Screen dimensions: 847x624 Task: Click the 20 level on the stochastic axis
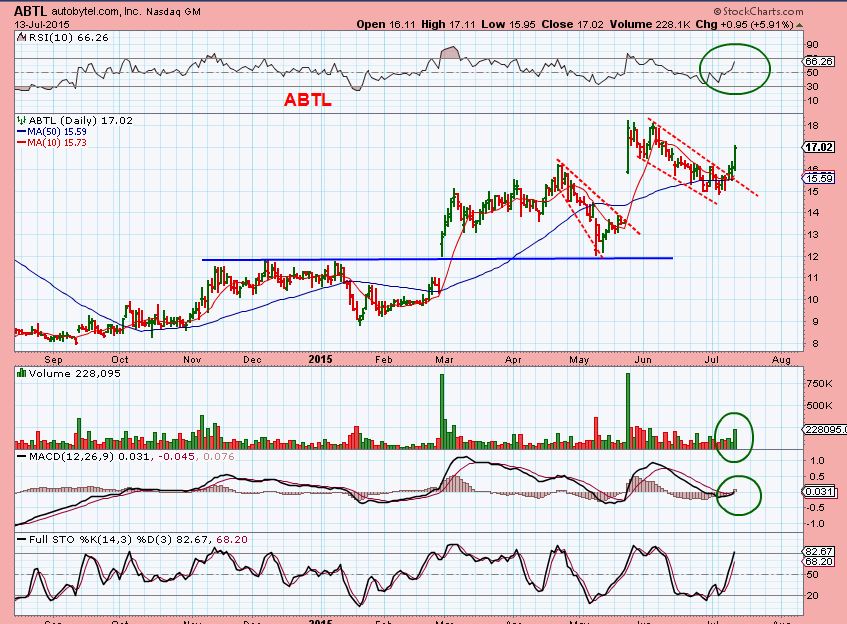point(812,595)
